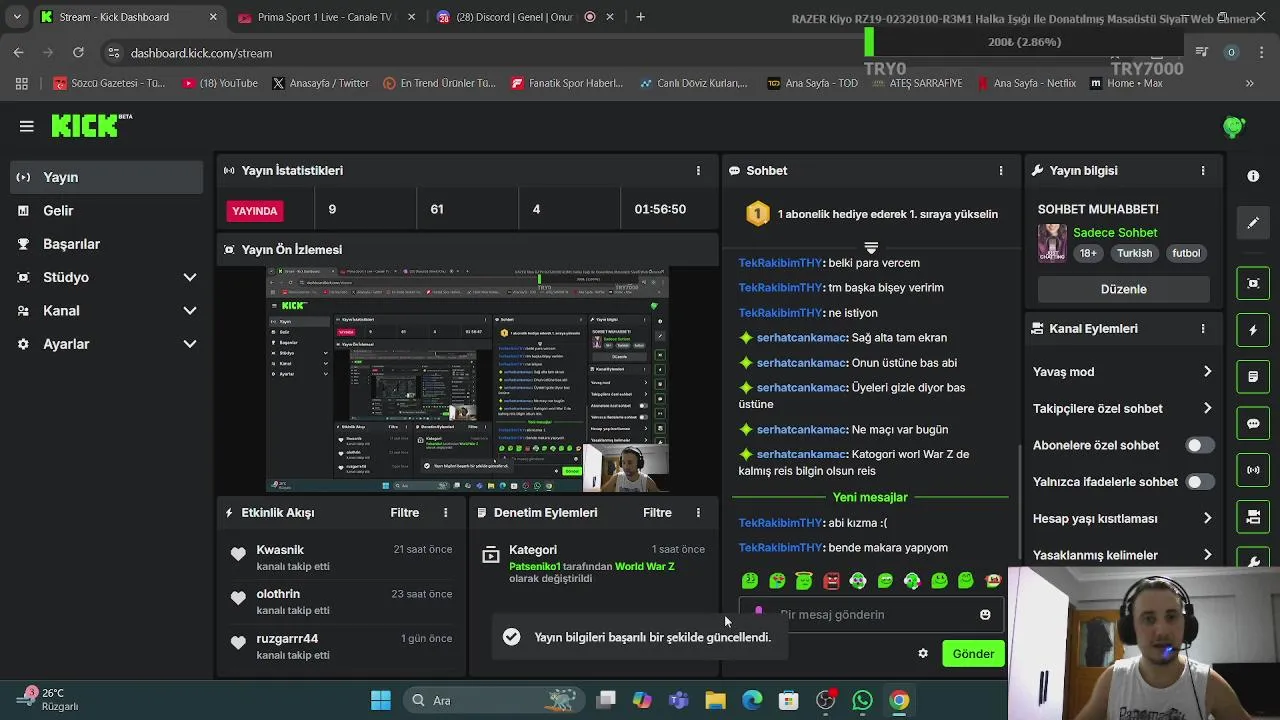
Task: Select Yayın in the sidebar
Action: point(106,177)
